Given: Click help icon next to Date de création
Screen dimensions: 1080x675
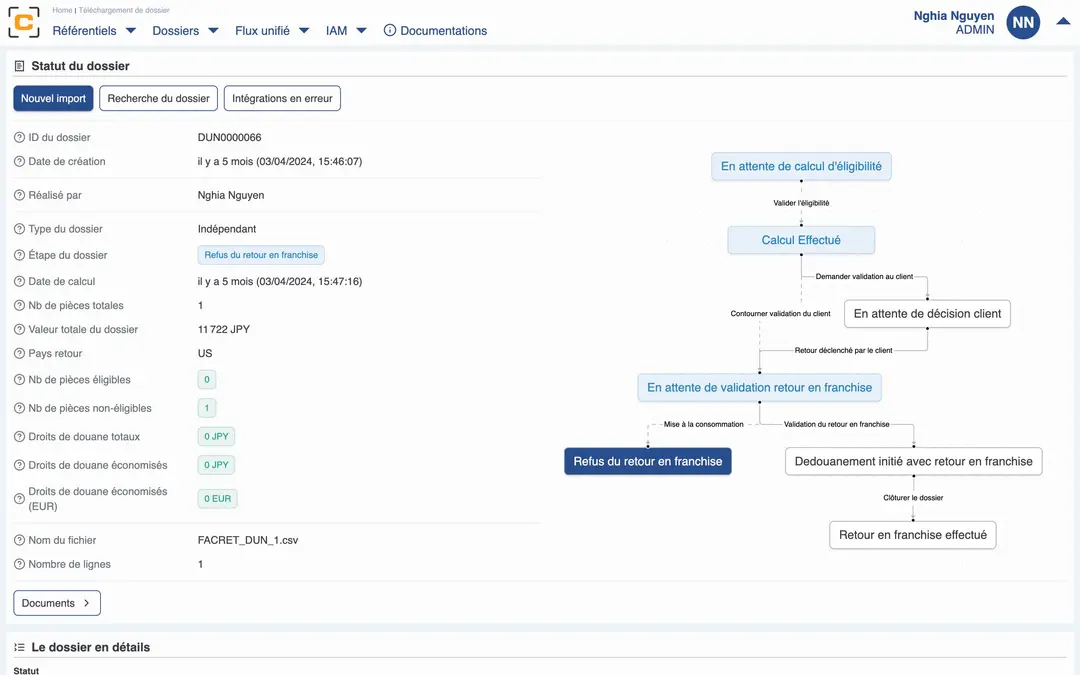Looking at the screenshot, I should pos(19,162).
